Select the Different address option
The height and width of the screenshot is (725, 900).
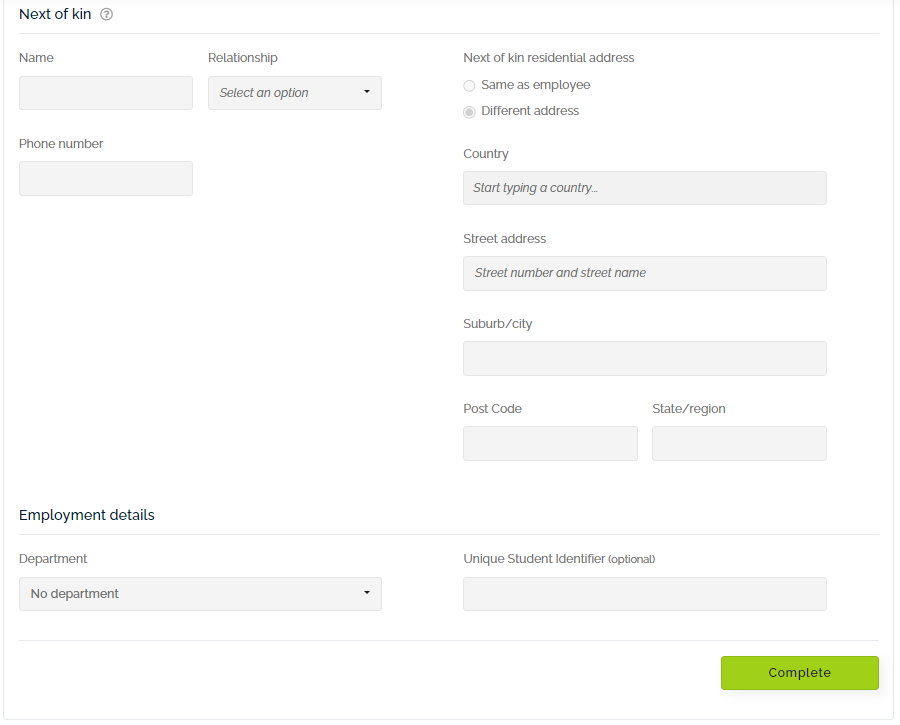[469, 111]
